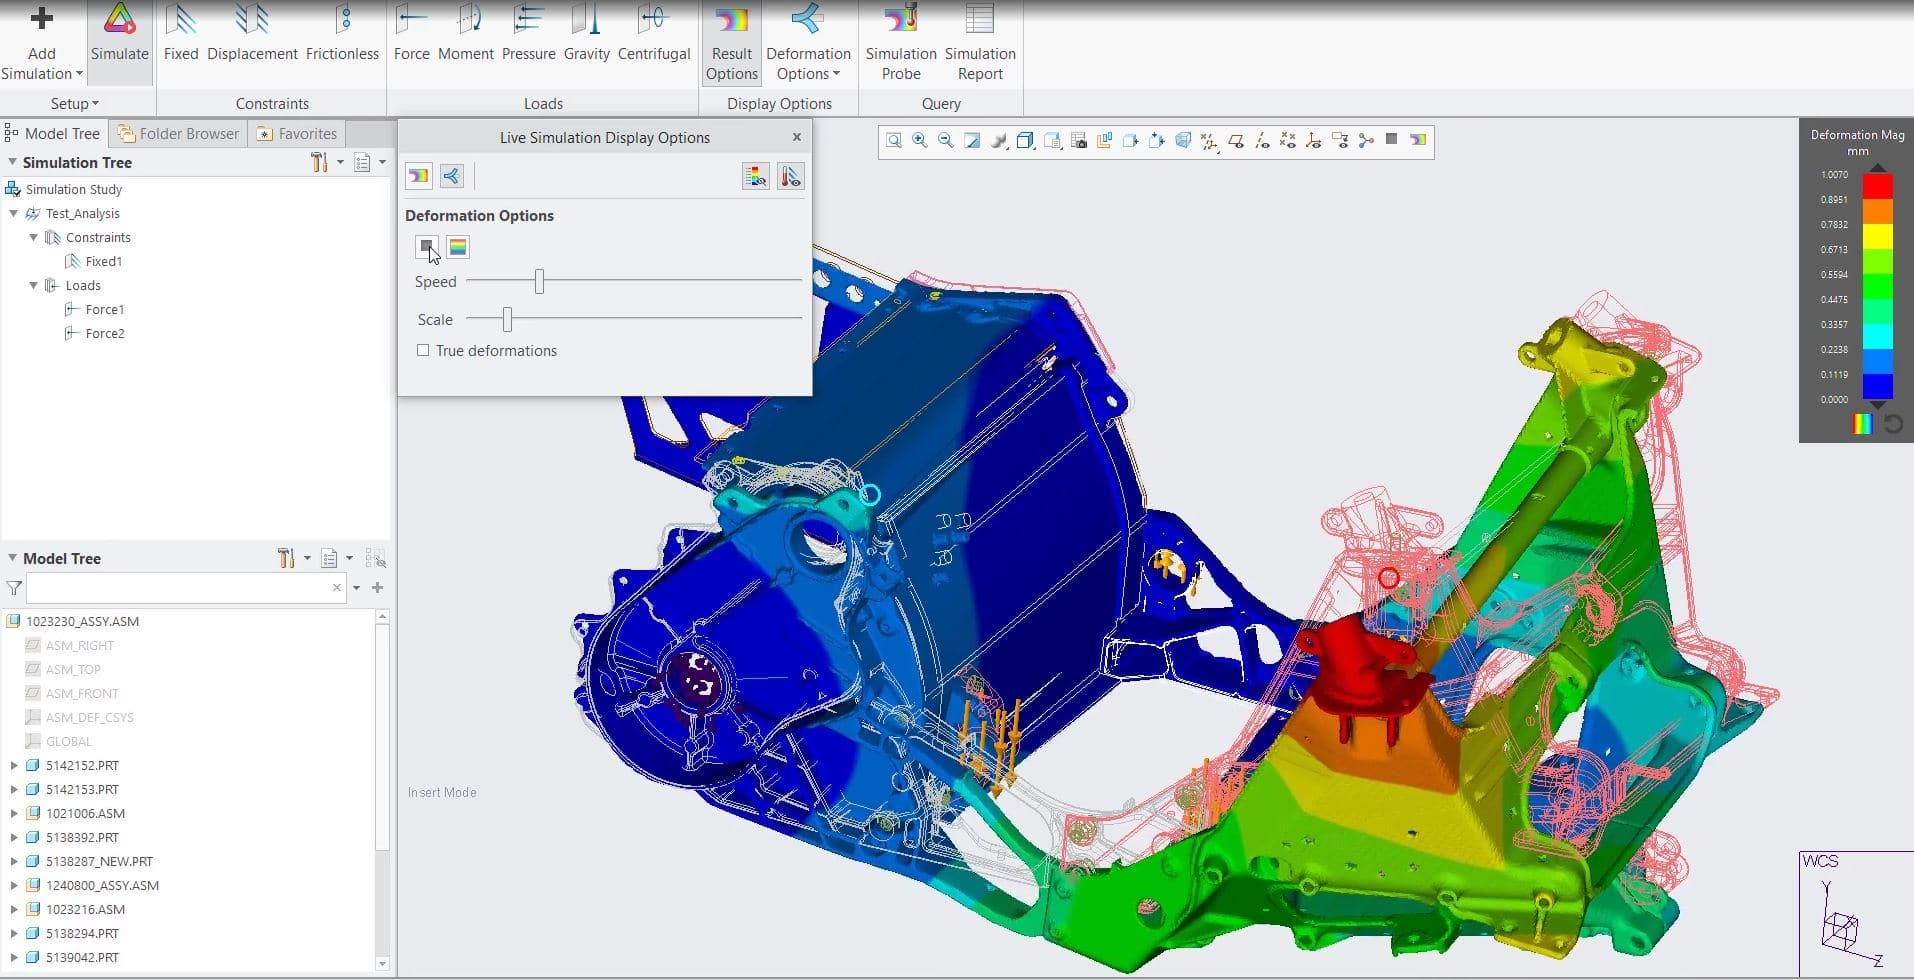Viewport: 1914px width, 980px height.
Task: Stop the deformation animation
Action: 427,247
